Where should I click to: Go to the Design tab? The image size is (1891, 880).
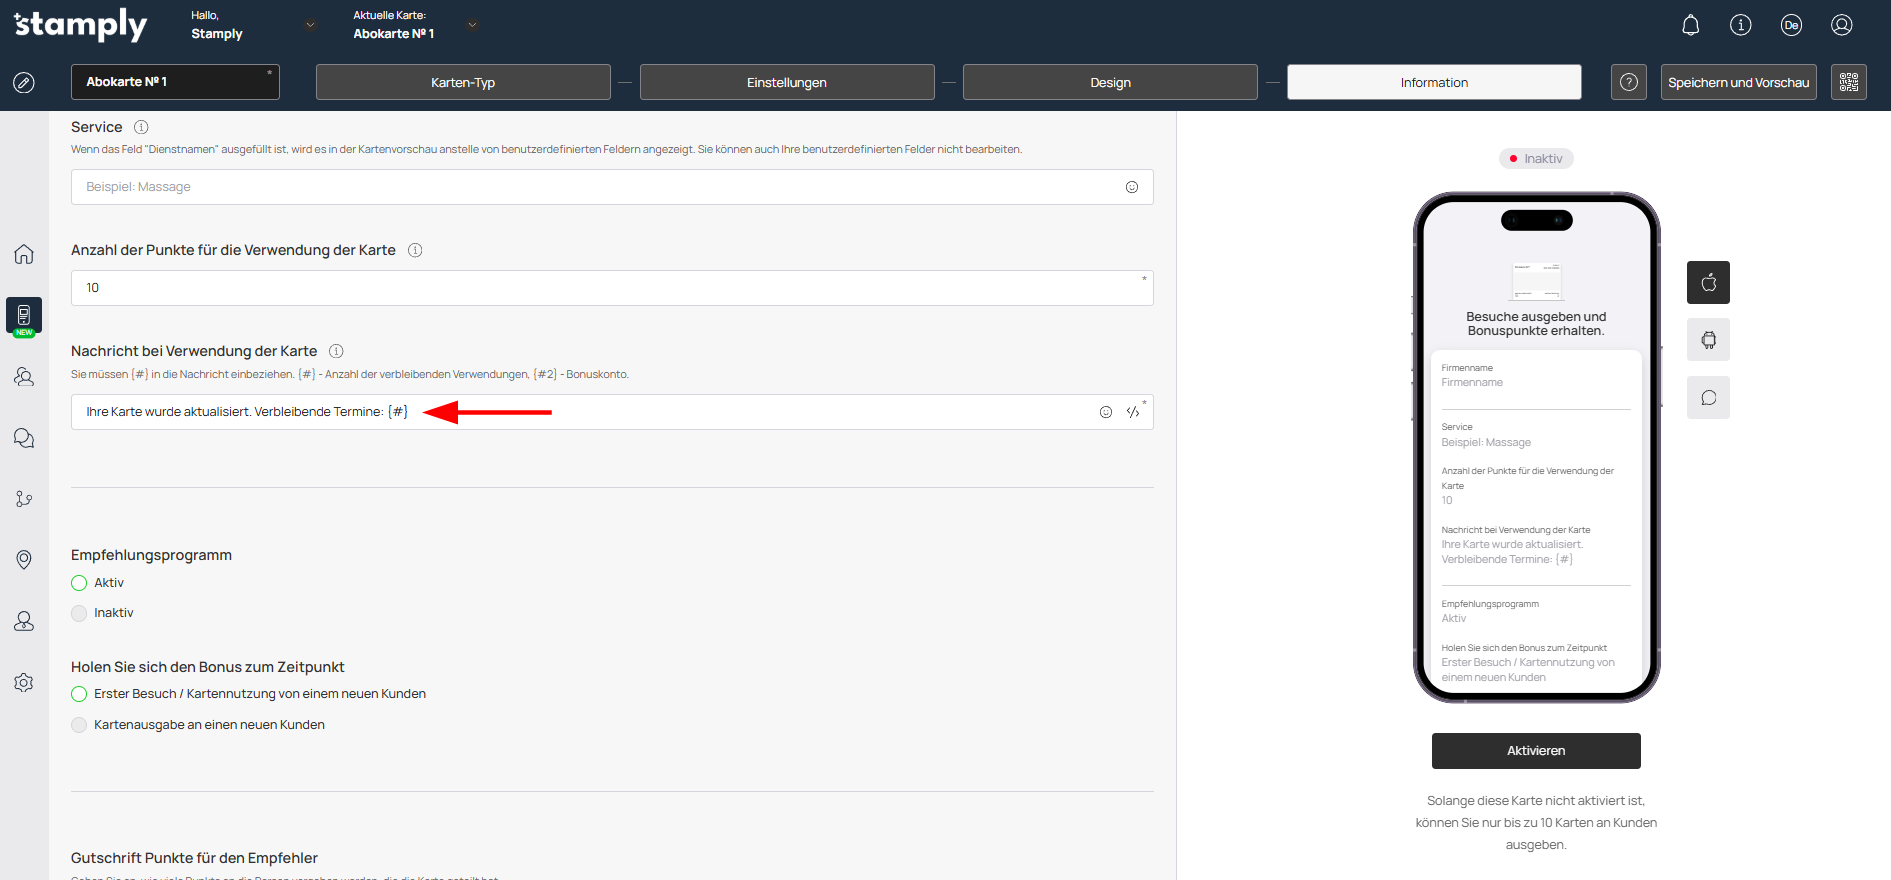coord(1110,82)
